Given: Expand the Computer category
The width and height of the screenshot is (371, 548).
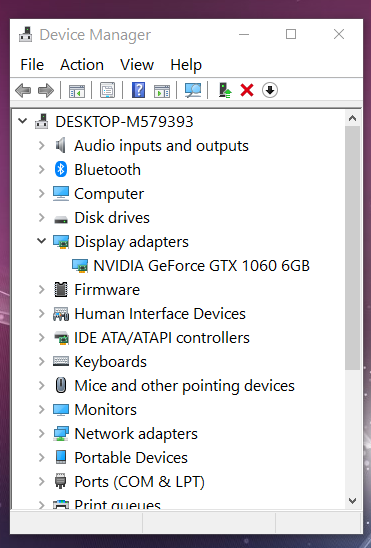Looking at the screenshot, I should (42, 193).
